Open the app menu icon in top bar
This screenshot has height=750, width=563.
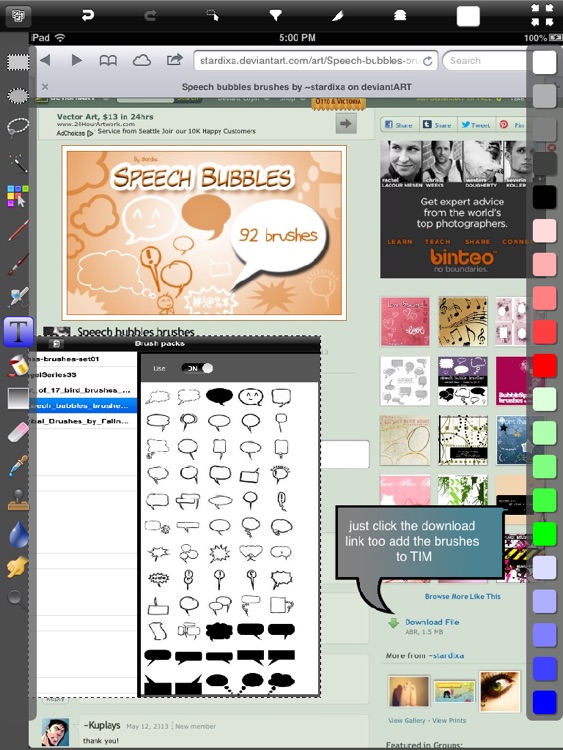click(x=18, y=16)
